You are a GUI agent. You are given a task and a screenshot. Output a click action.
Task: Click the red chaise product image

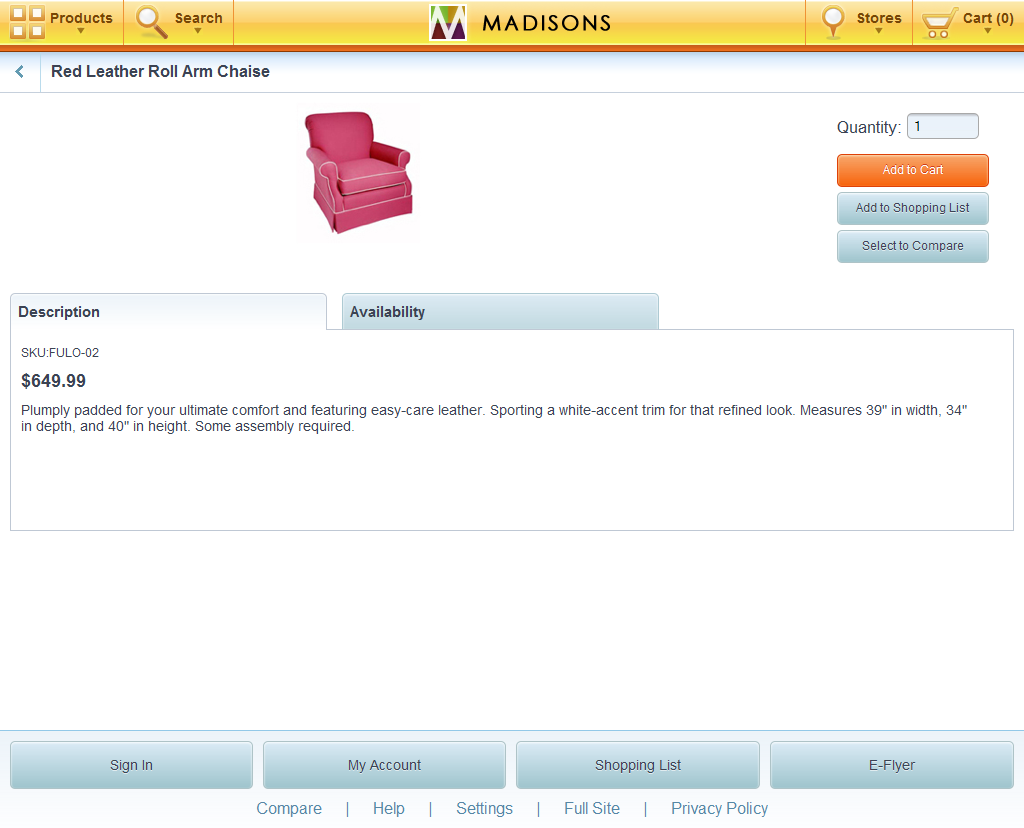(x=357, y=172)
